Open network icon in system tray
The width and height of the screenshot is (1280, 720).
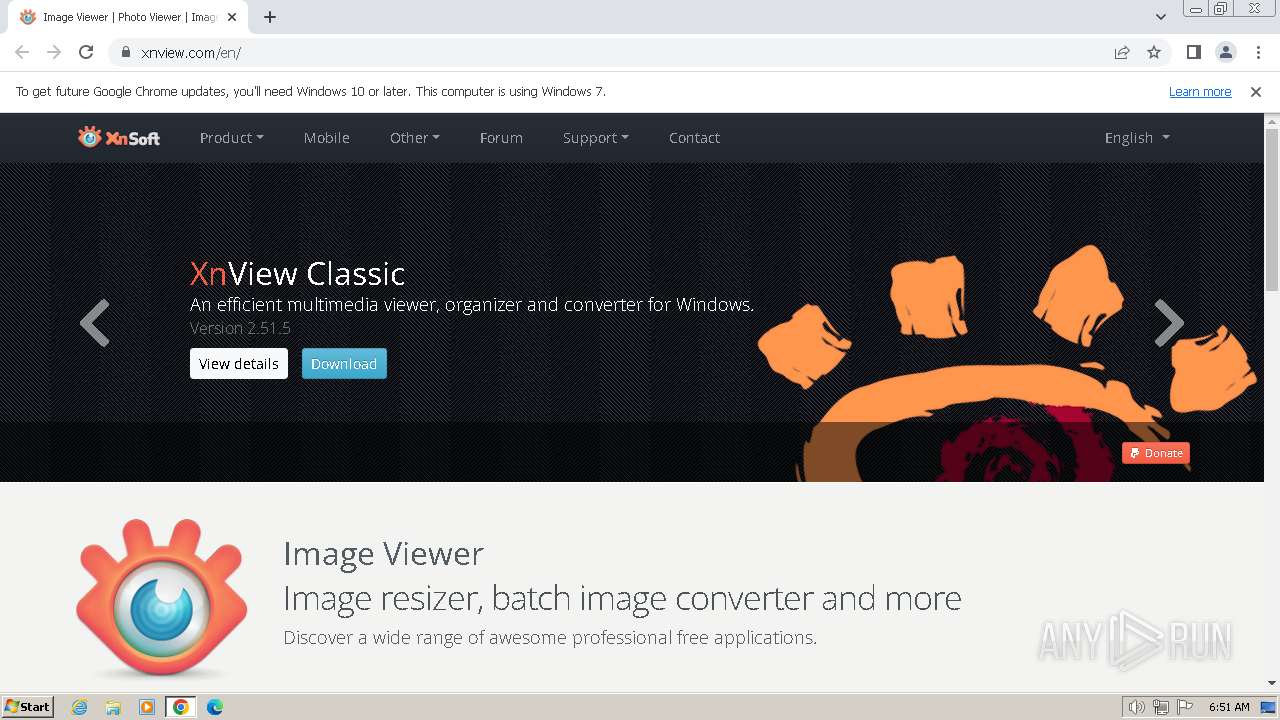[1161, 707]
